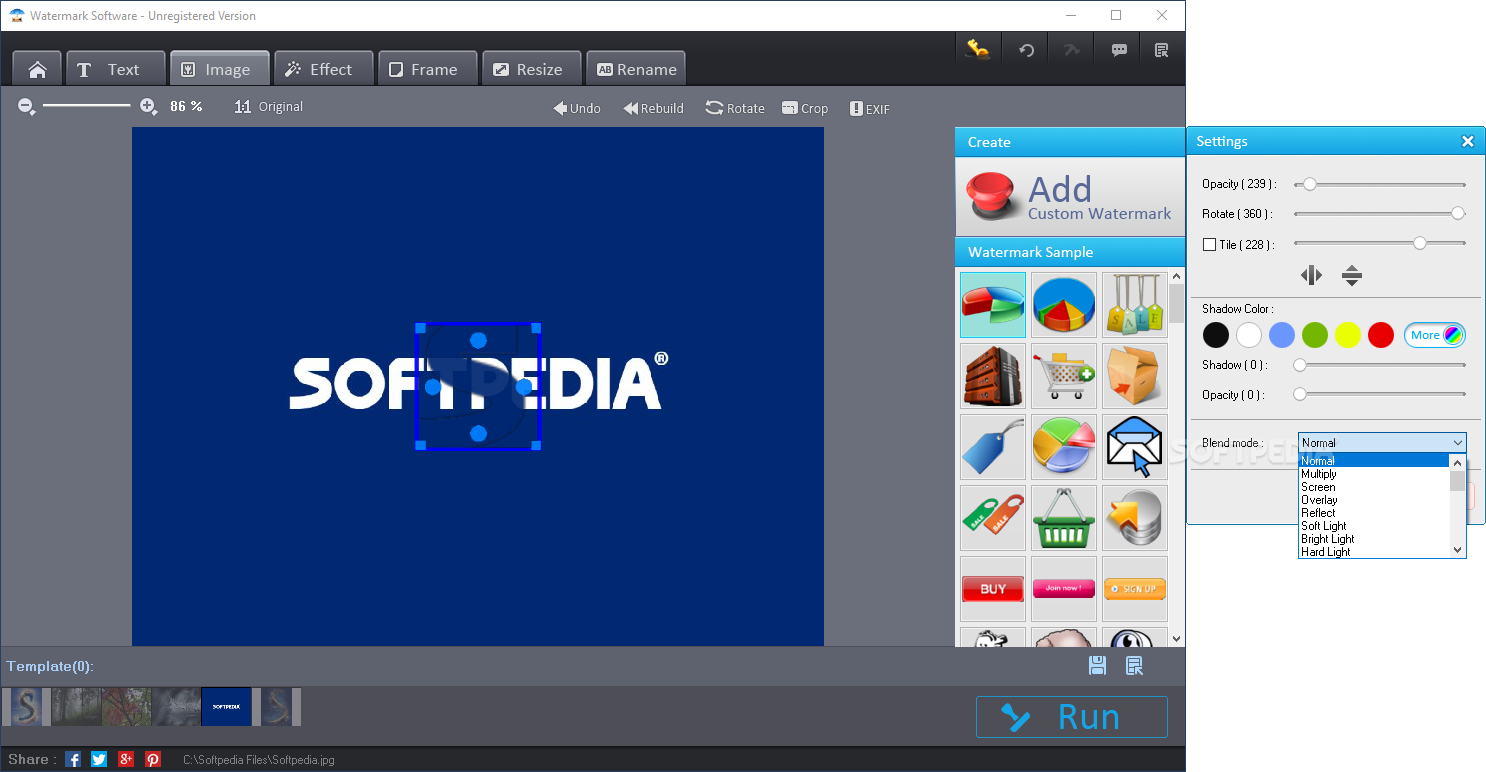Share on Google Plus

126,759
